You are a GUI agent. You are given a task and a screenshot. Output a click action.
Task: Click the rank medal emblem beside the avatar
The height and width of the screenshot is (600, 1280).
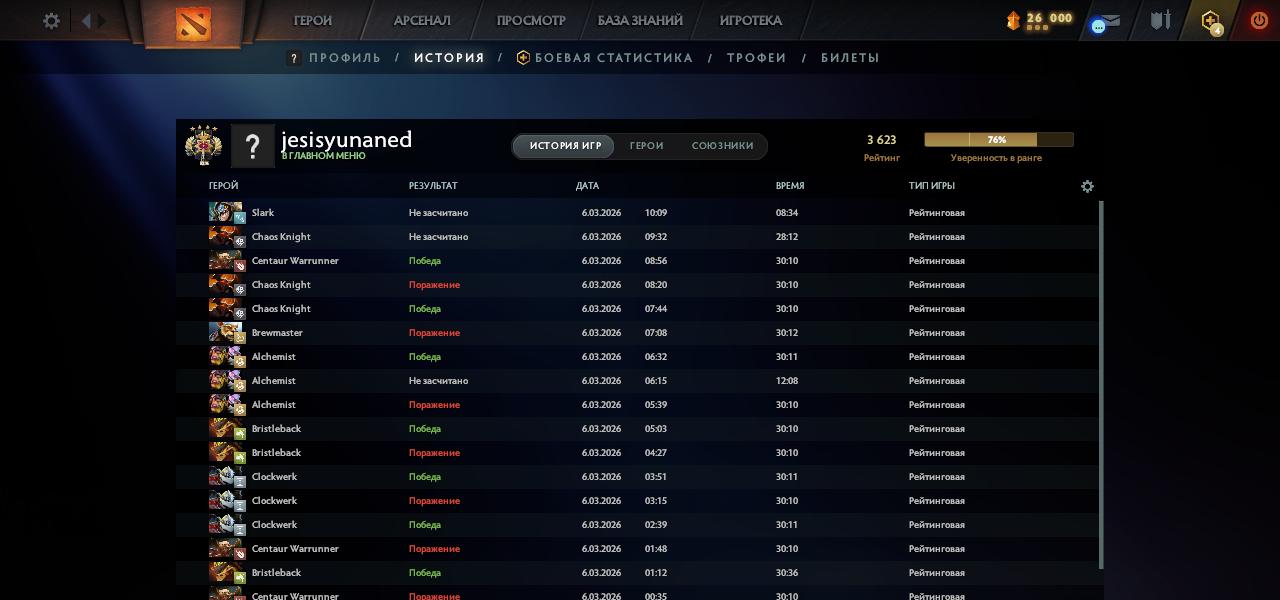point(203,145)
